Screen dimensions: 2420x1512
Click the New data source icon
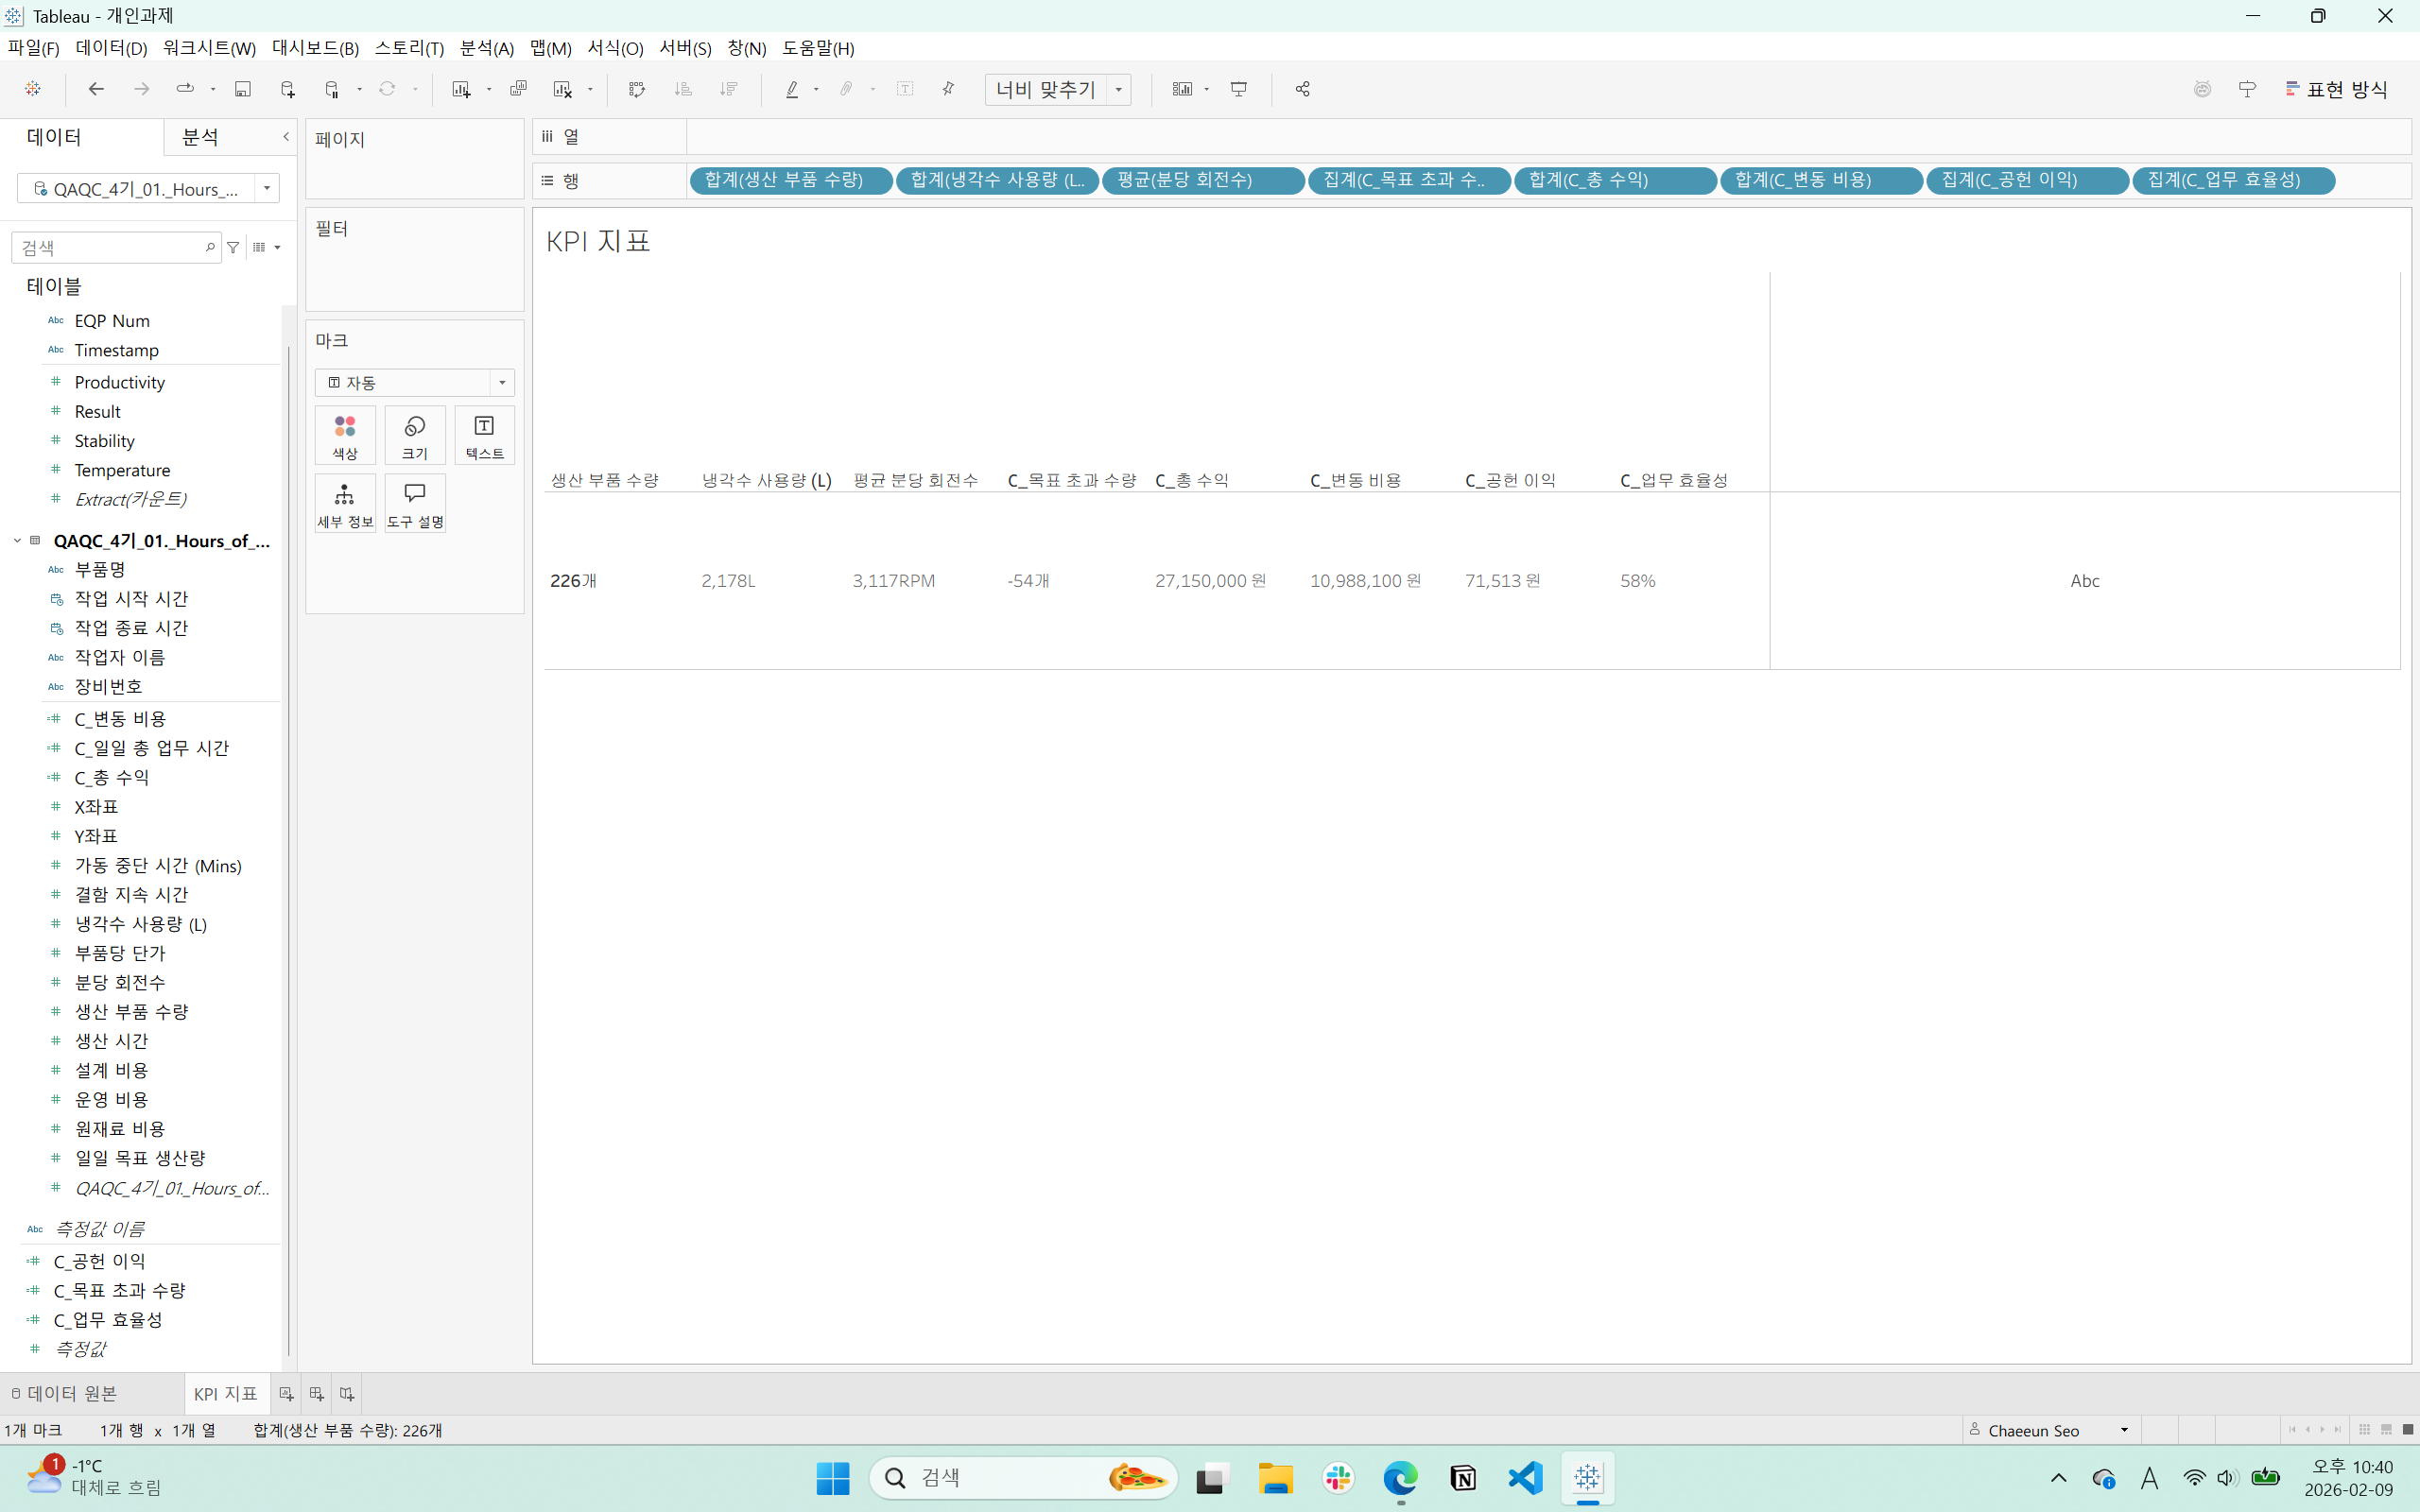[288, 89]
